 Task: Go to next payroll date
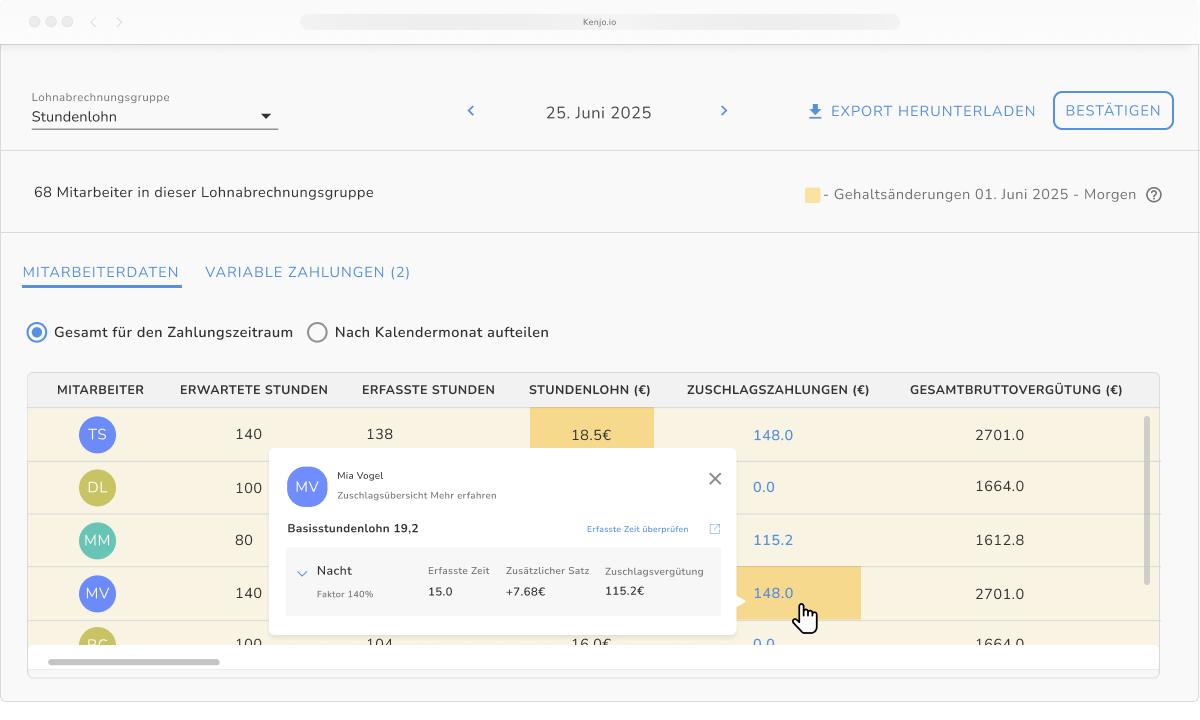click(x=724, y=111)
